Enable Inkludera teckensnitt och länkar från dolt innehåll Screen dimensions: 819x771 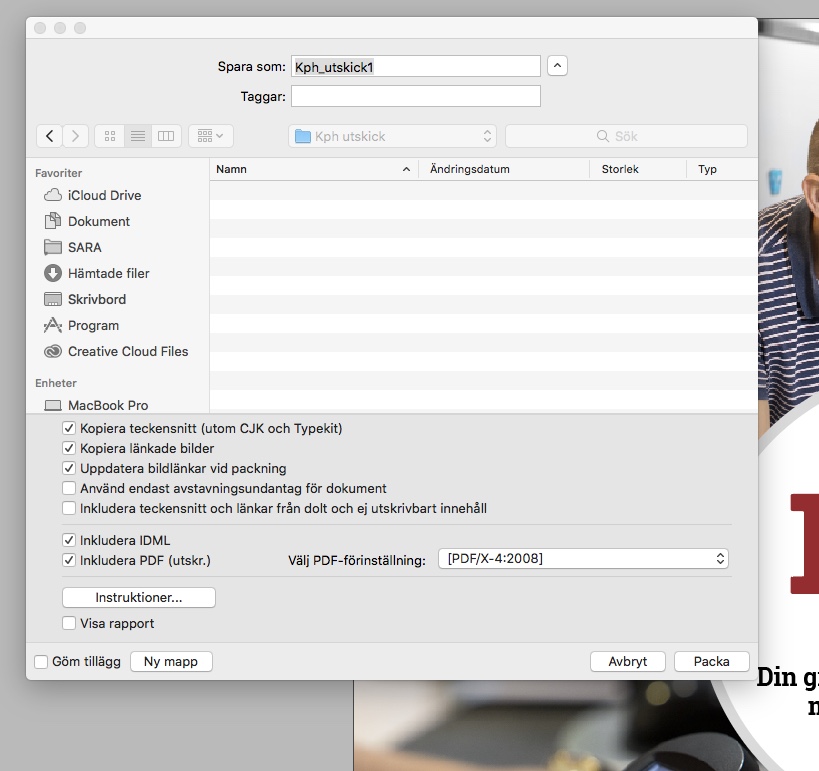click(x=69, y=508)
